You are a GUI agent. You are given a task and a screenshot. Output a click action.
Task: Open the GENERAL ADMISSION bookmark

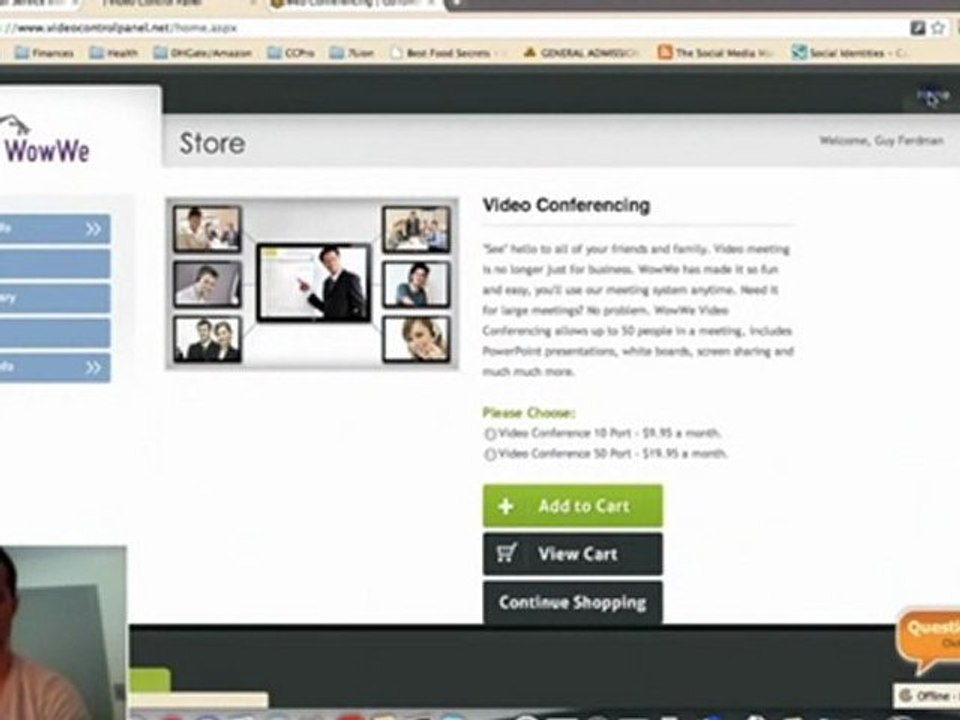pyautogui.click(x=581, y=53)
